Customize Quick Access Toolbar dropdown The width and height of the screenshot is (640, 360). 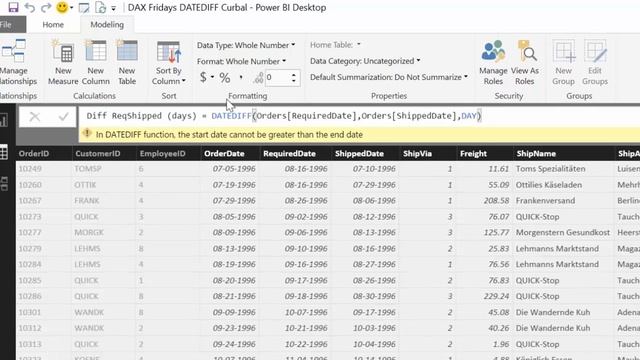[113, 8]
